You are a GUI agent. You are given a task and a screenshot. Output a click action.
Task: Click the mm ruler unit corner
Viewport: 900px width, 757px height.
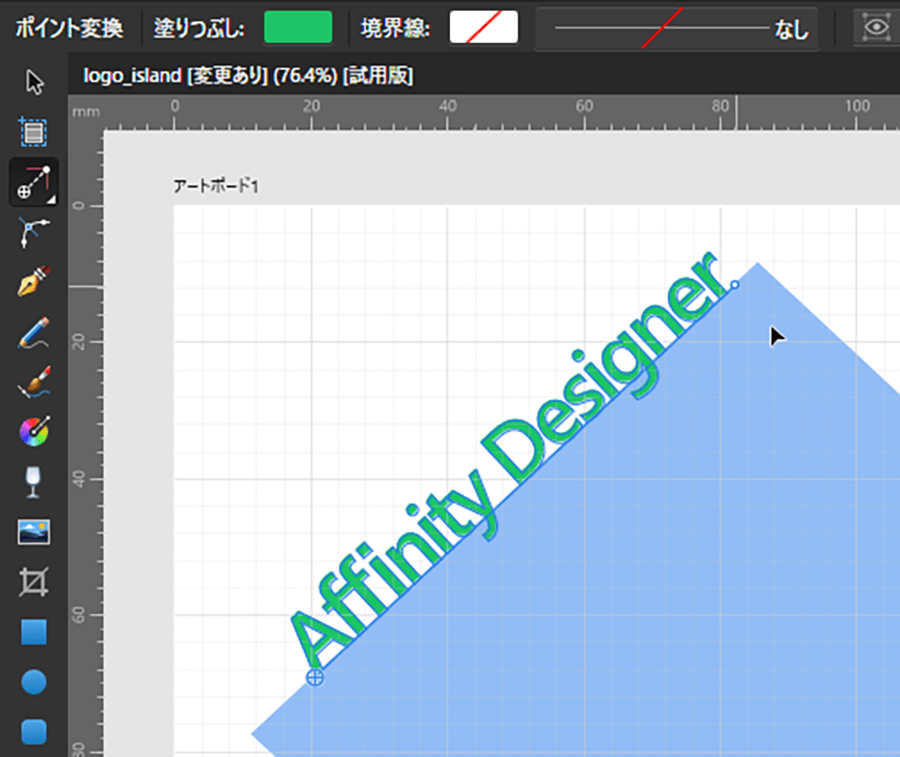(86, 112)
